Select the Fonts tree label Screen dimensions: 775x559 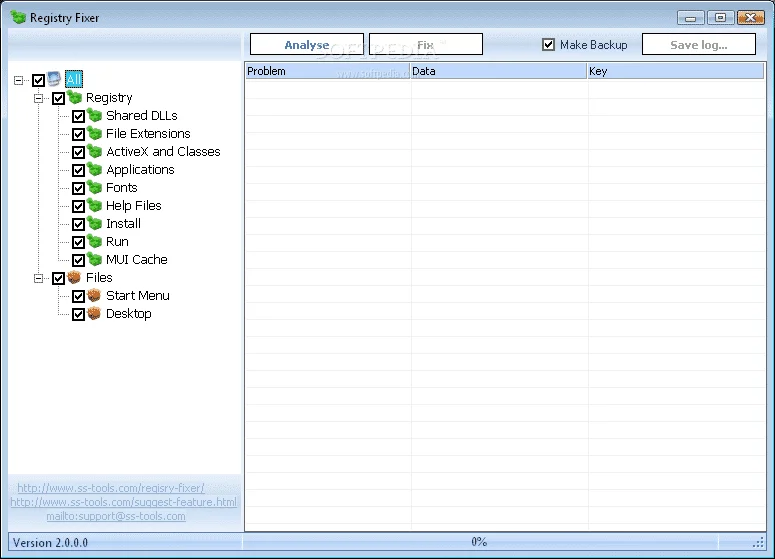(122, 188)
